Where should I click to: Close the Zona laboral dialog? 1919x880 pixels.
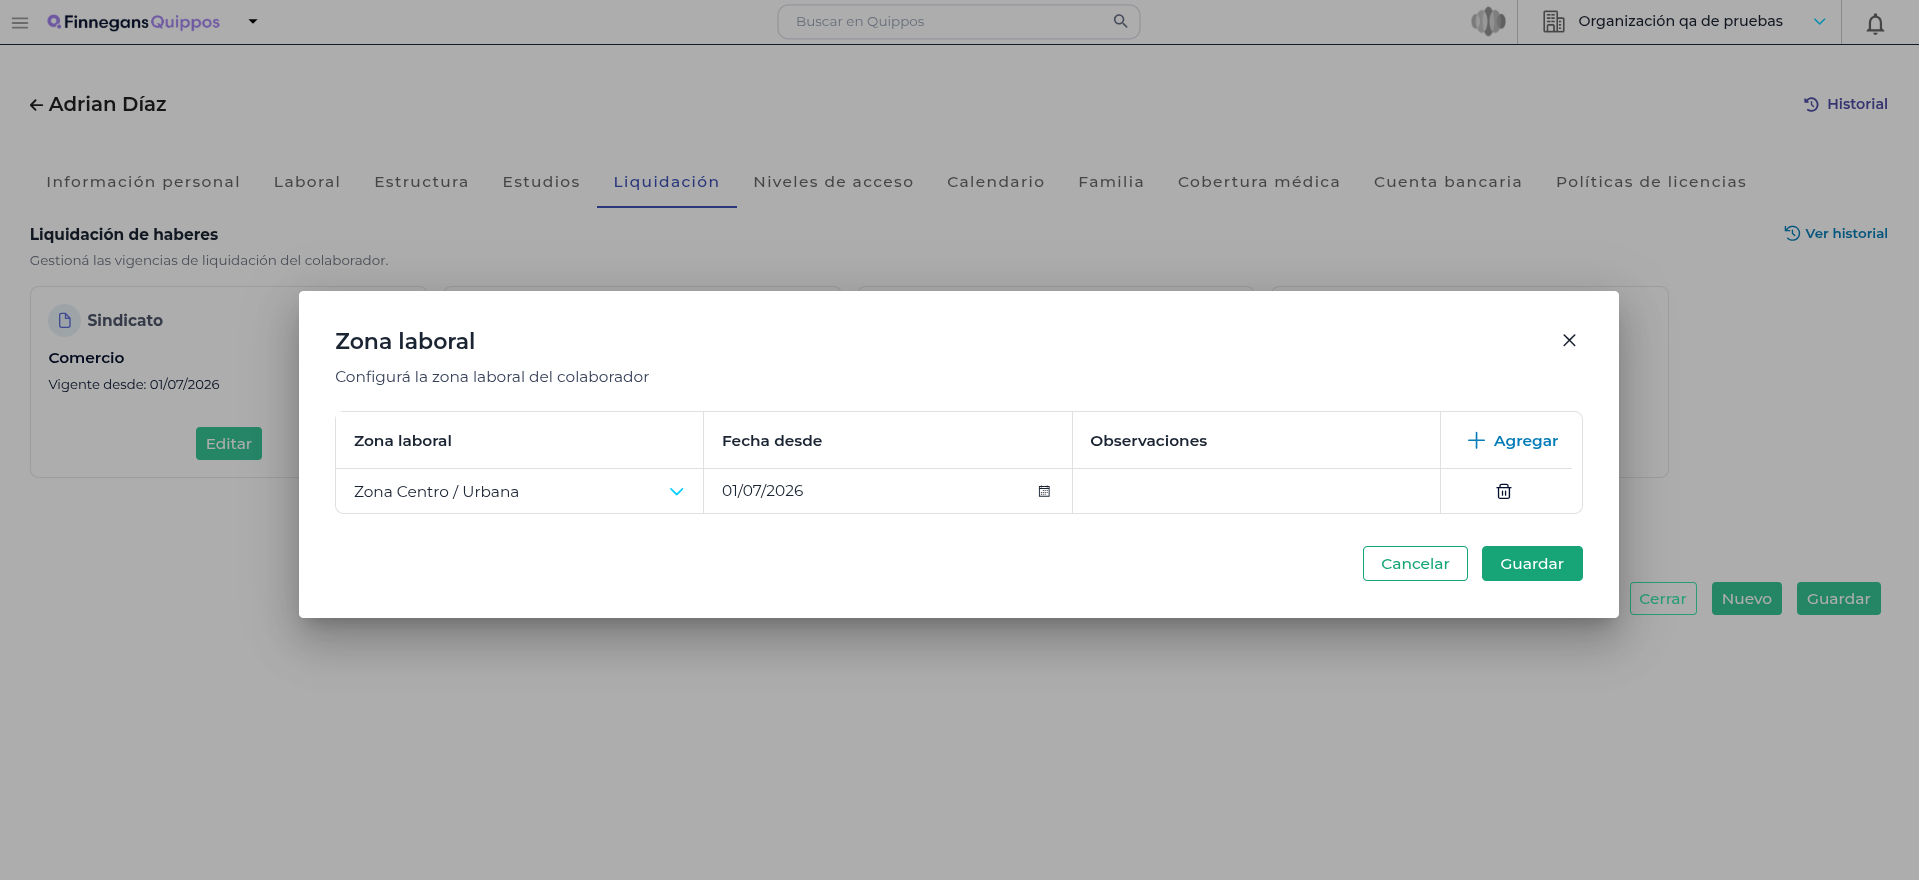coord(1569,341)
